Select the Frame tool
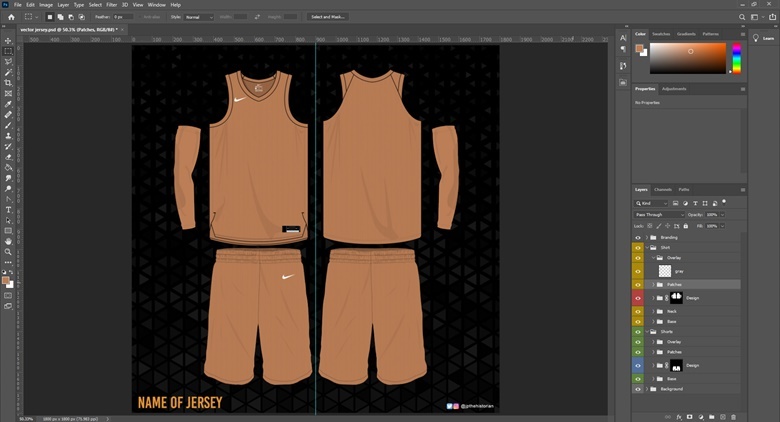 pyautogui.click(x=8, y=94)
